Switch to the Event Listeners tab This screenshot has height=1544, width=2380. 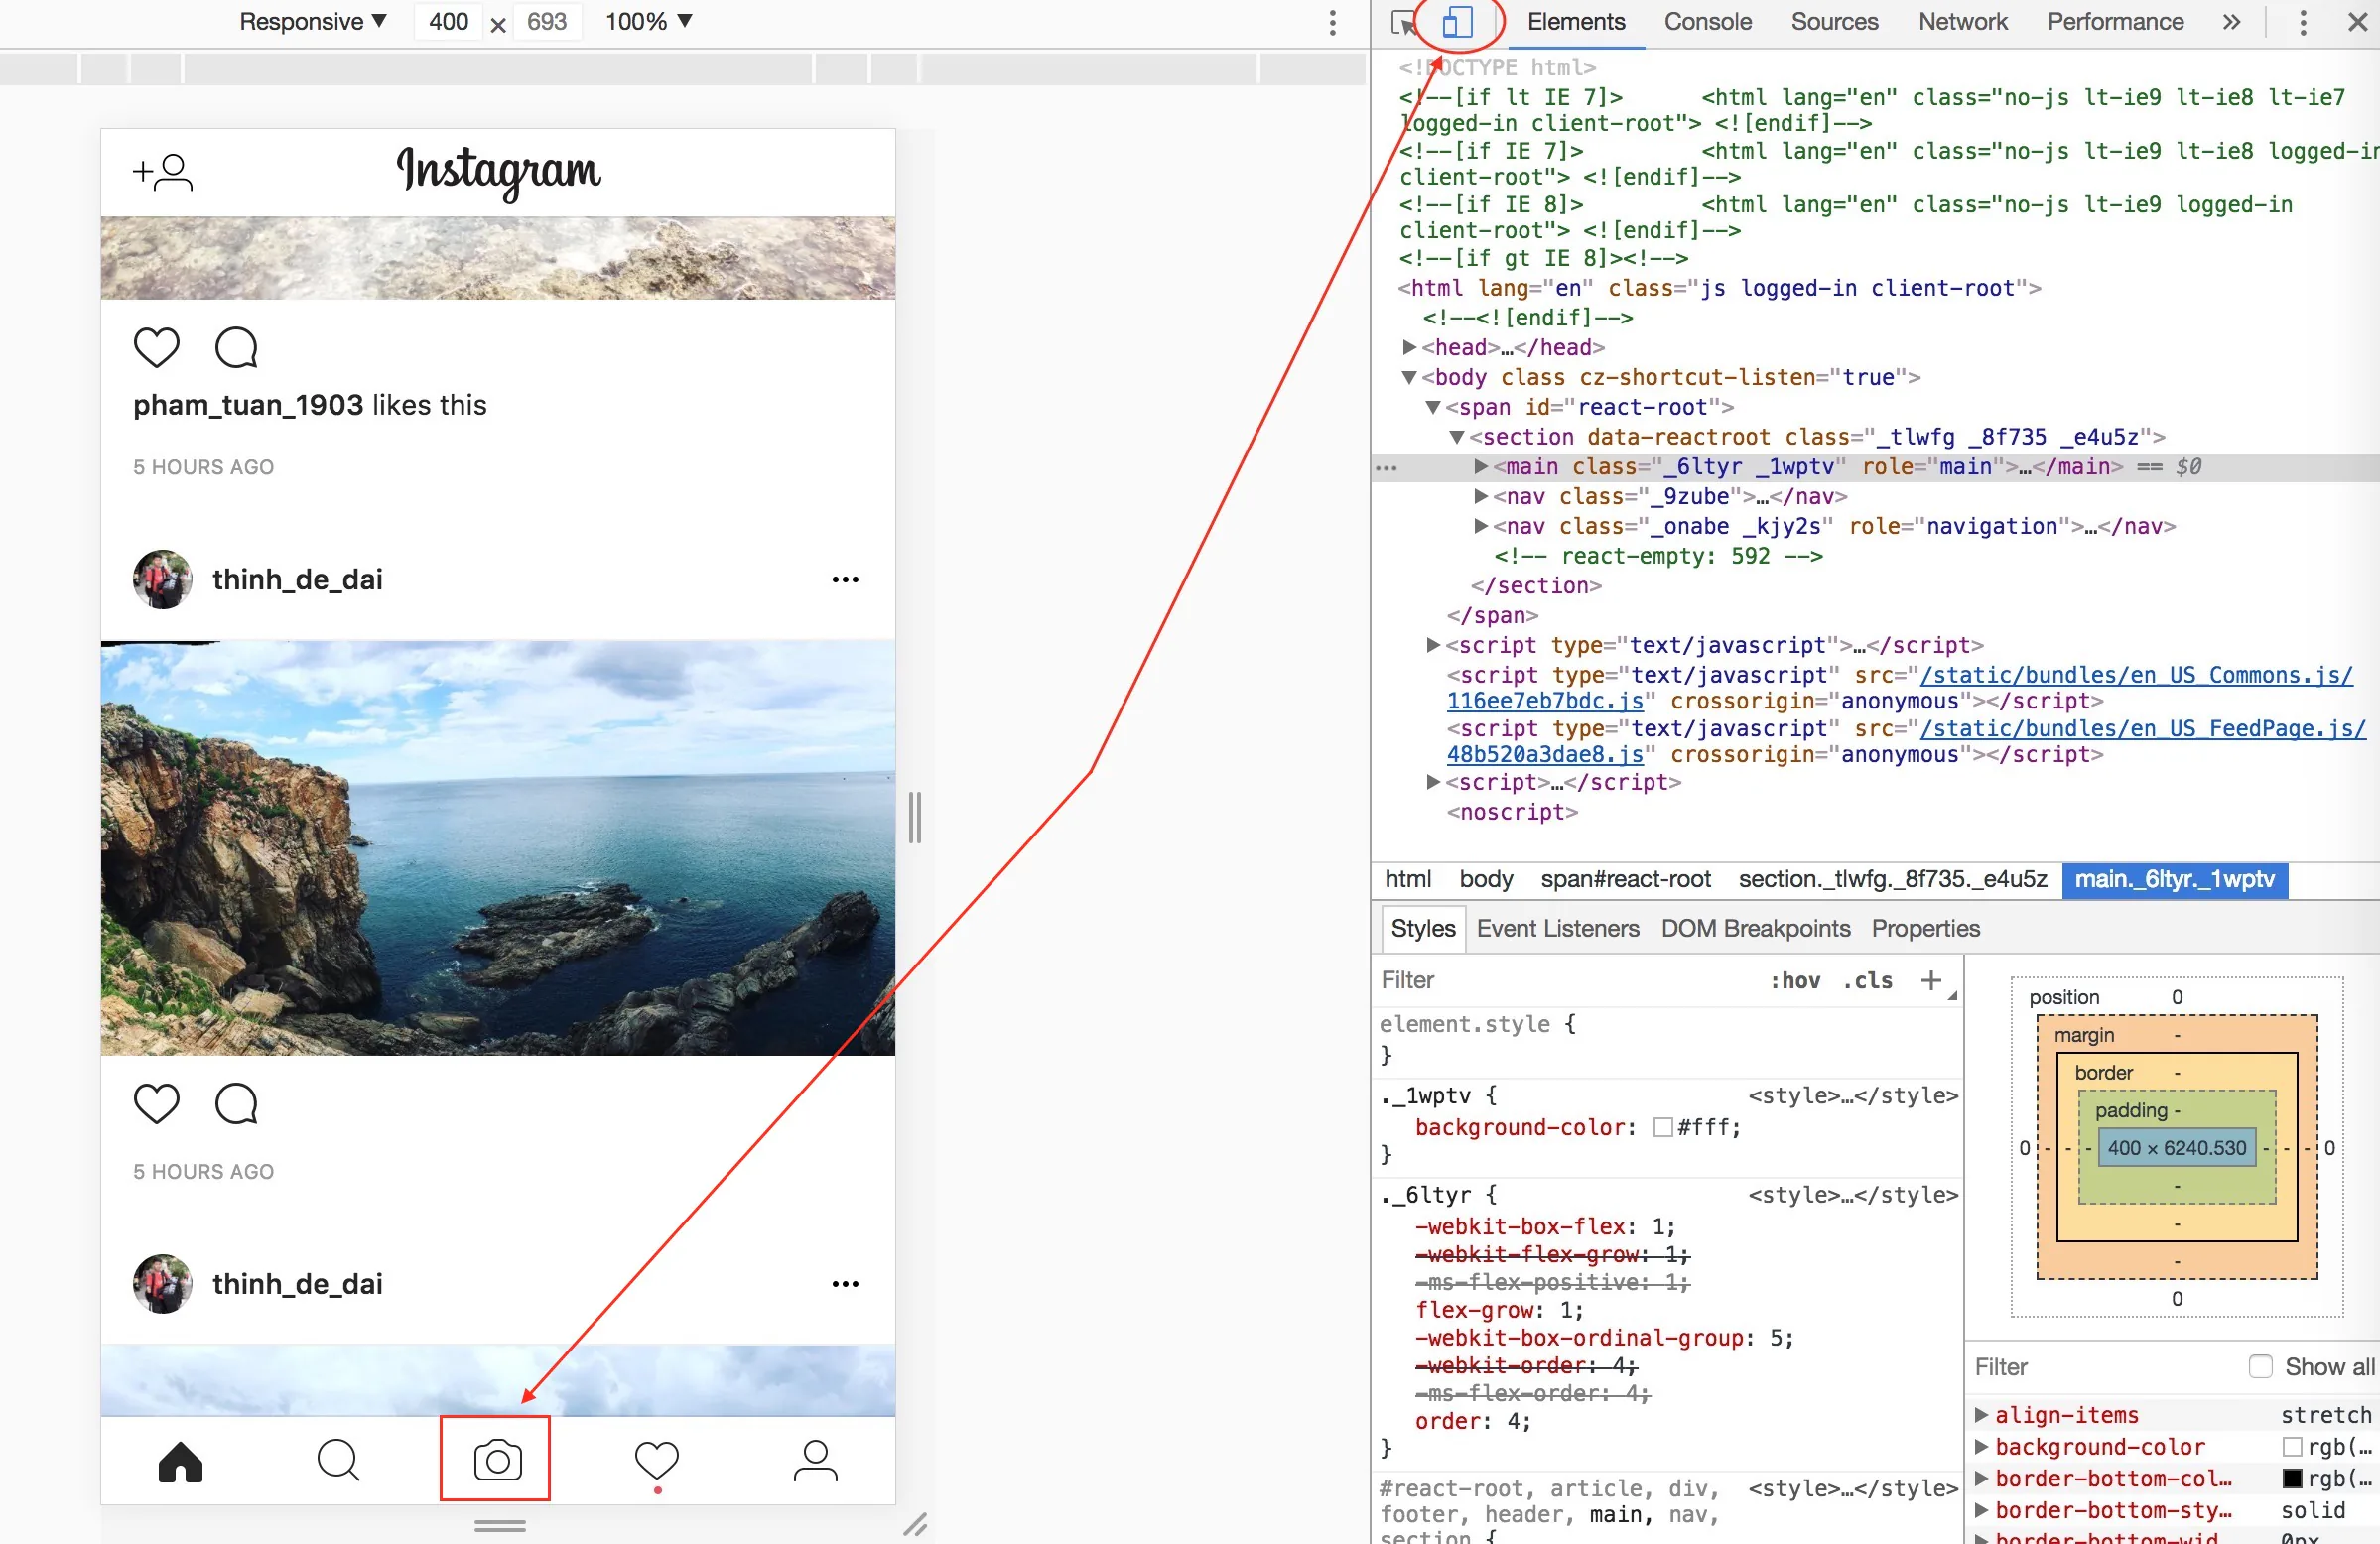[1558, 928]
